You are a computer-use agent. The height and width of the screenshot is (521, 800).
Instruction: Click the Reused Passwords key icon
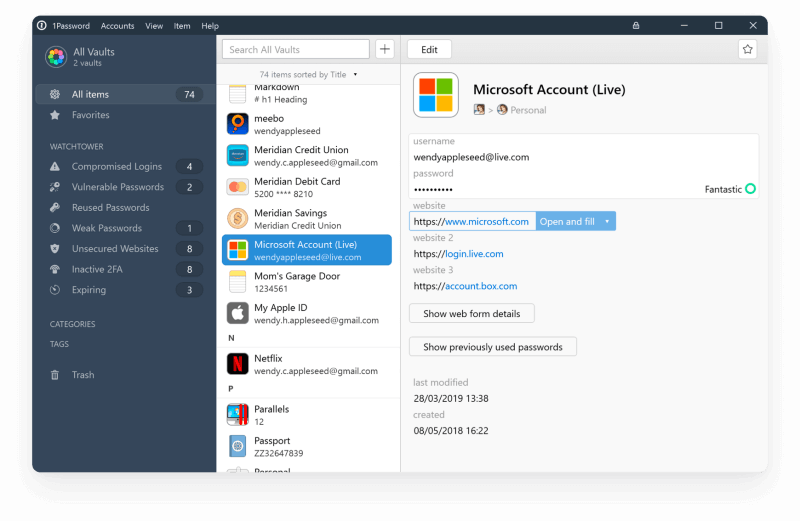55,207
